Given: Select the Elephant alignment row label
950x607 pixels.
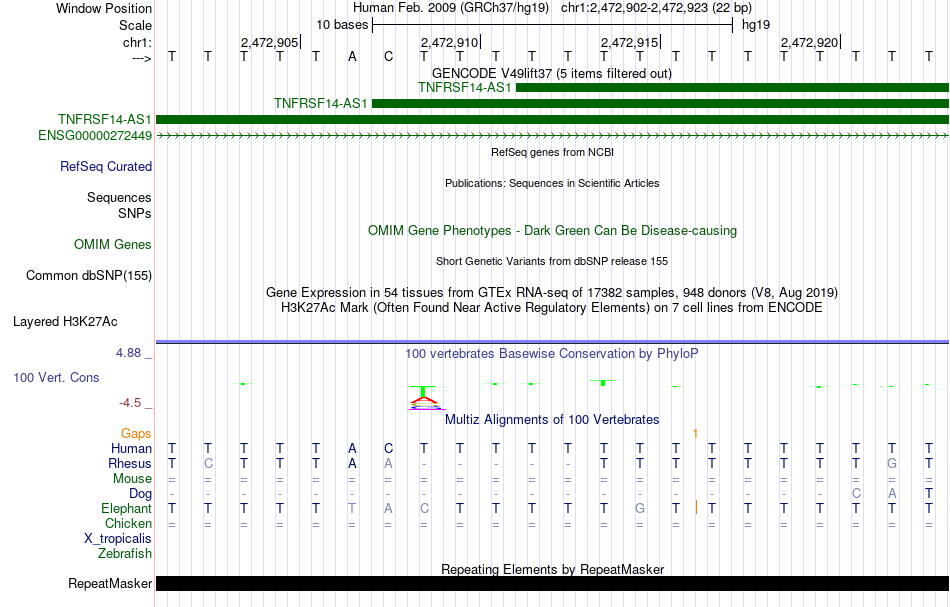Looking at the screenshot, I should tap(126, 508).
